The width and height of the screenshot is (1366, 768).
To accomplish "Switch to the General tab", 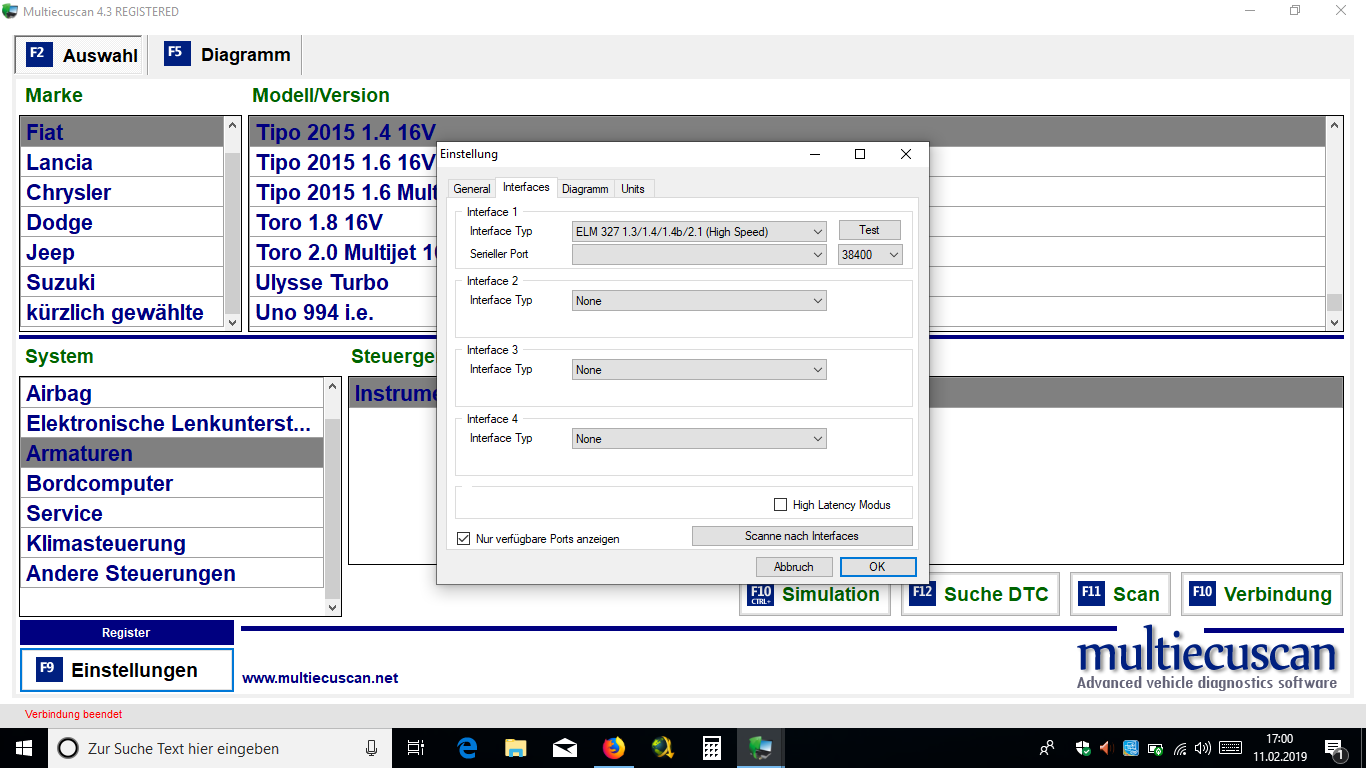I will click(x=472, y=188).
